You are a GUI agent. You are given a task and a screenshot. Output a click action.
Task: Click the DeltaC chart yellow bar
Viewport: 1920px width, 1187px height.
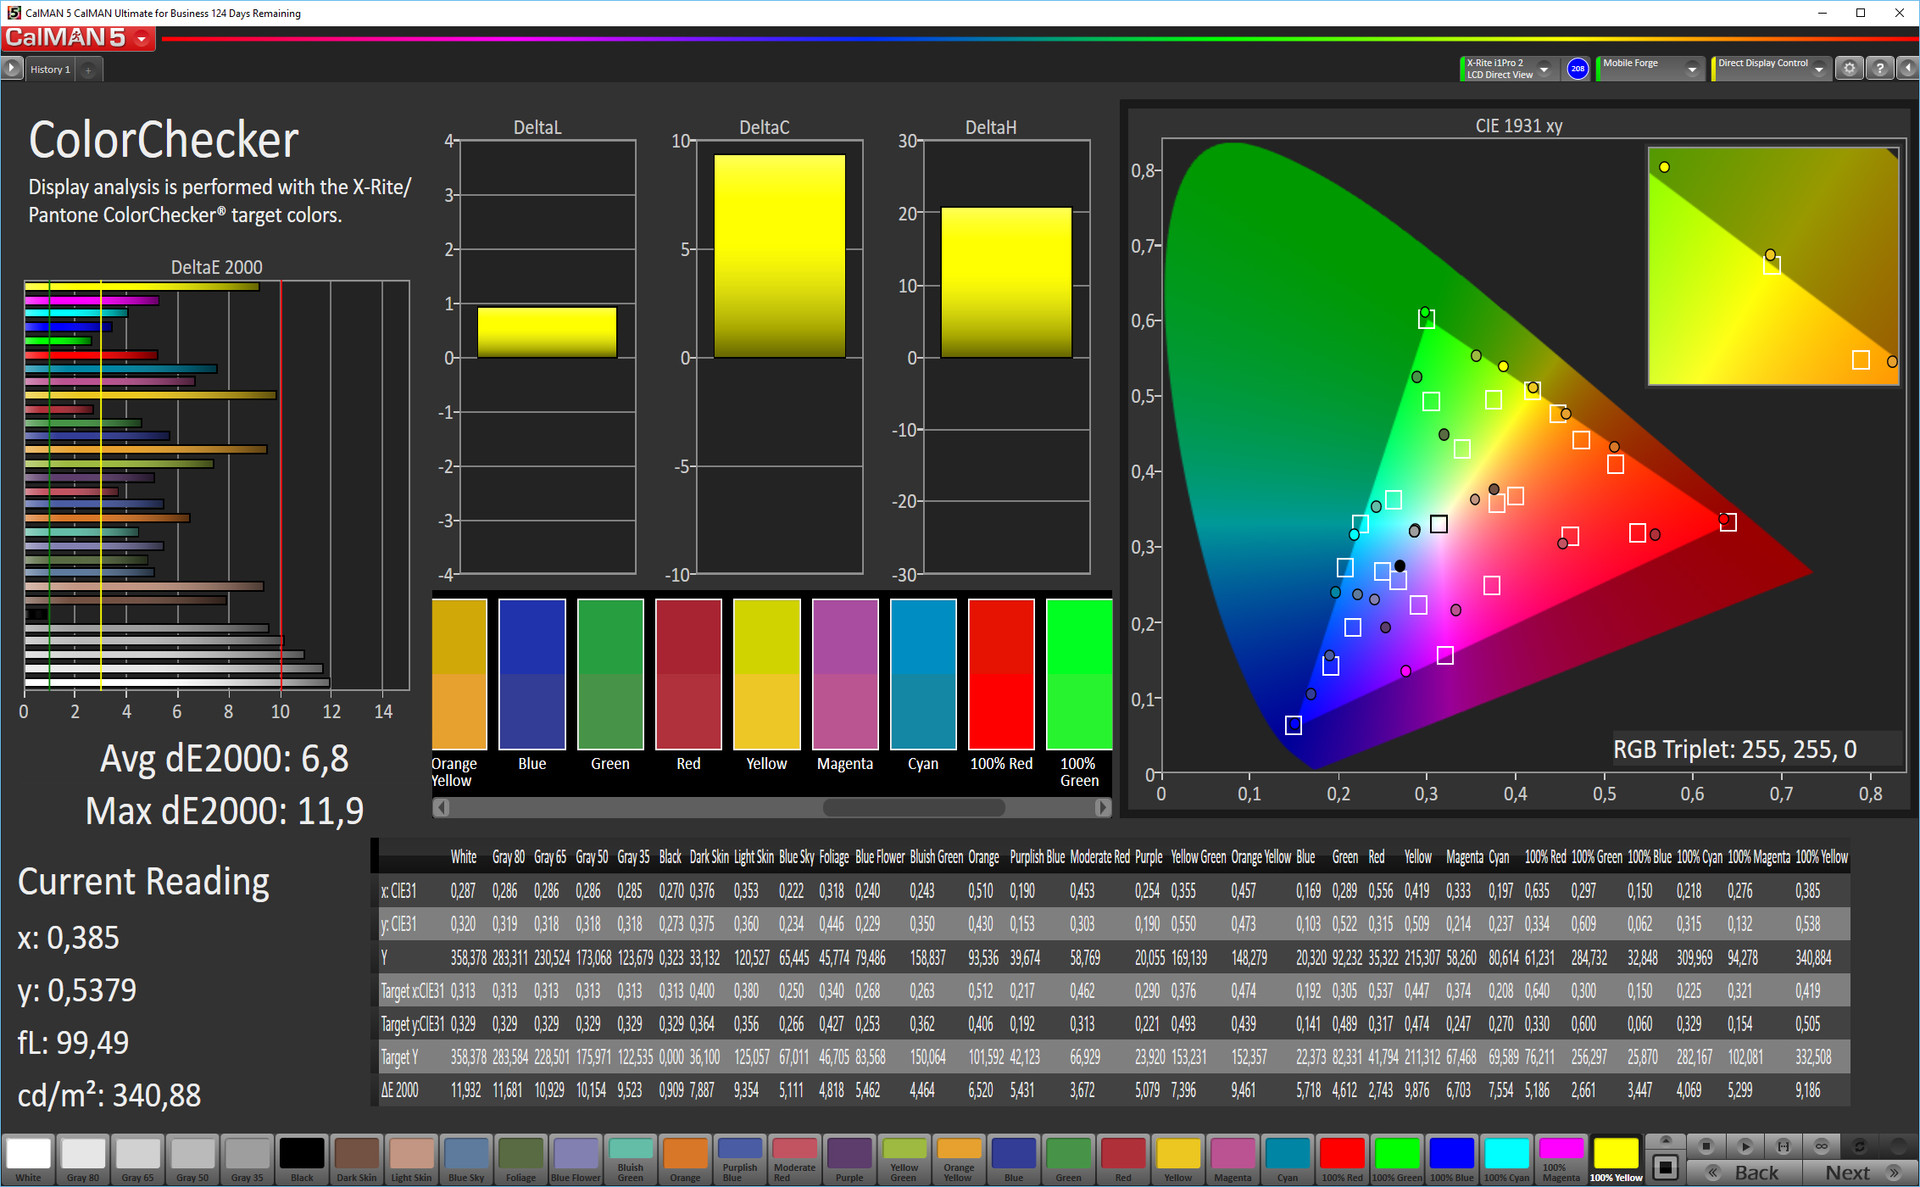[779, 256]
